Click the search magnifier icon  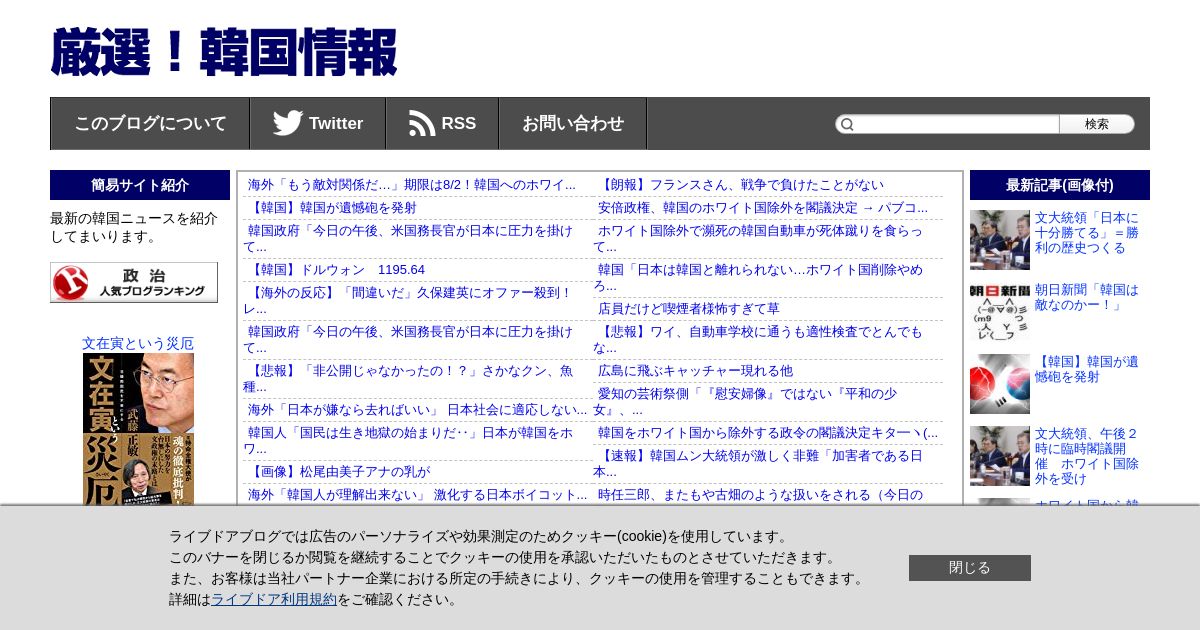(847, 124)
